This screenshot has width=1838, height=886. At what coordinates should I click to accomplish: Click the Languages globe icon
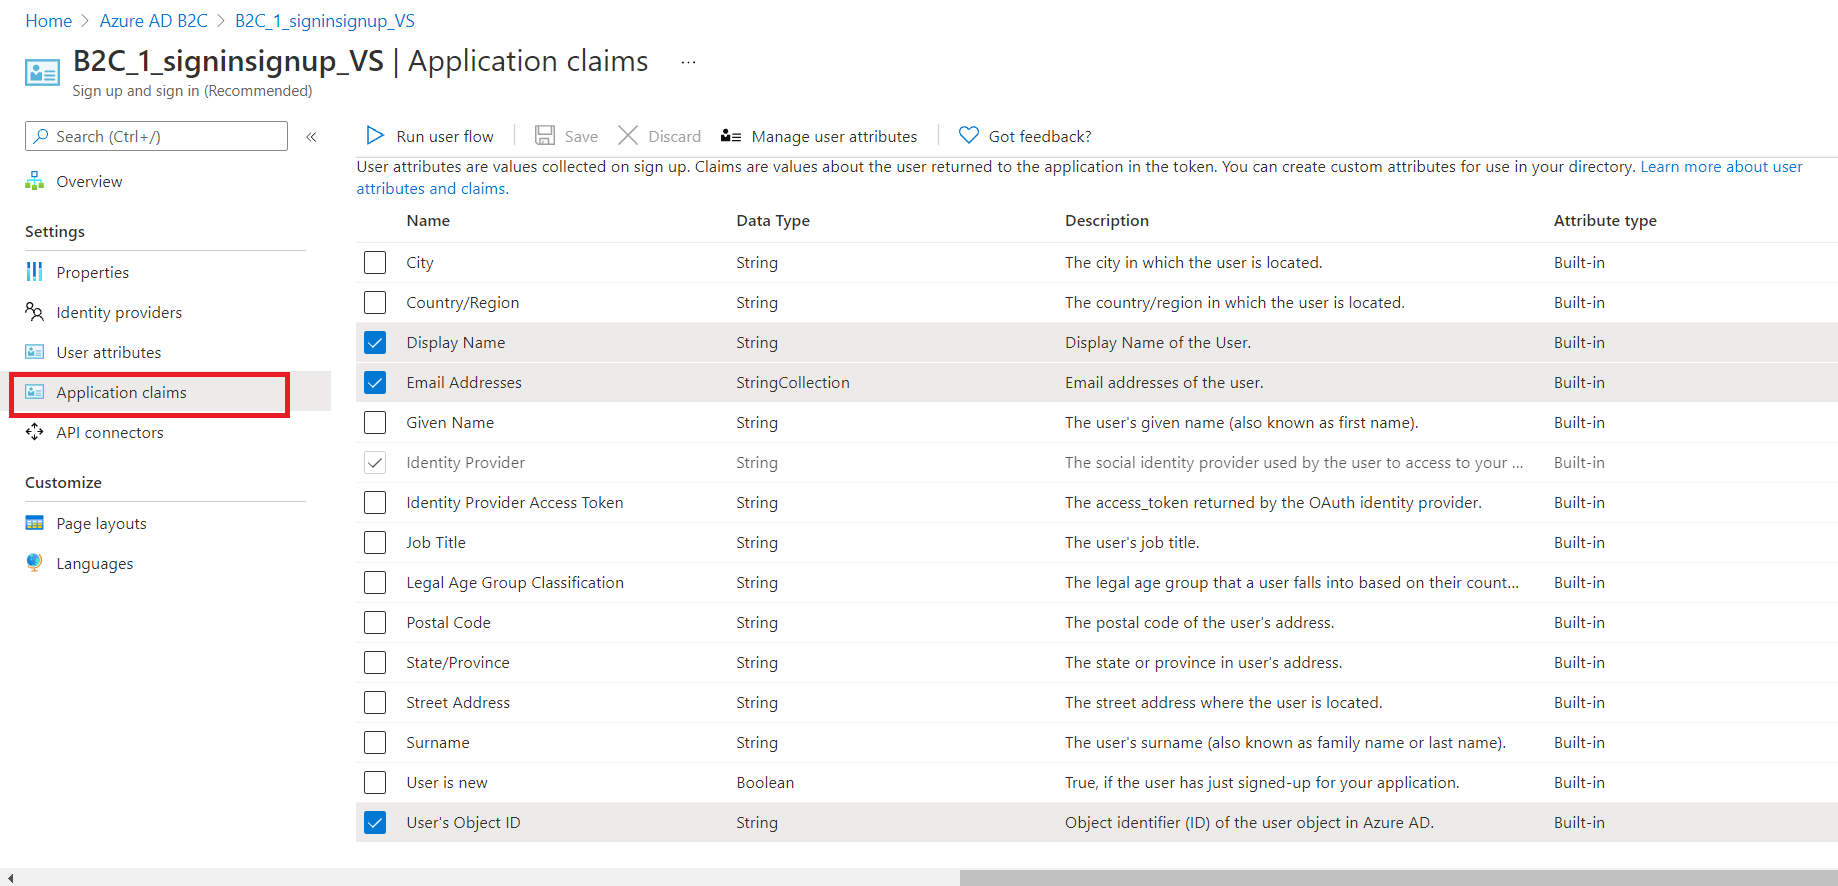click(35, 563)
